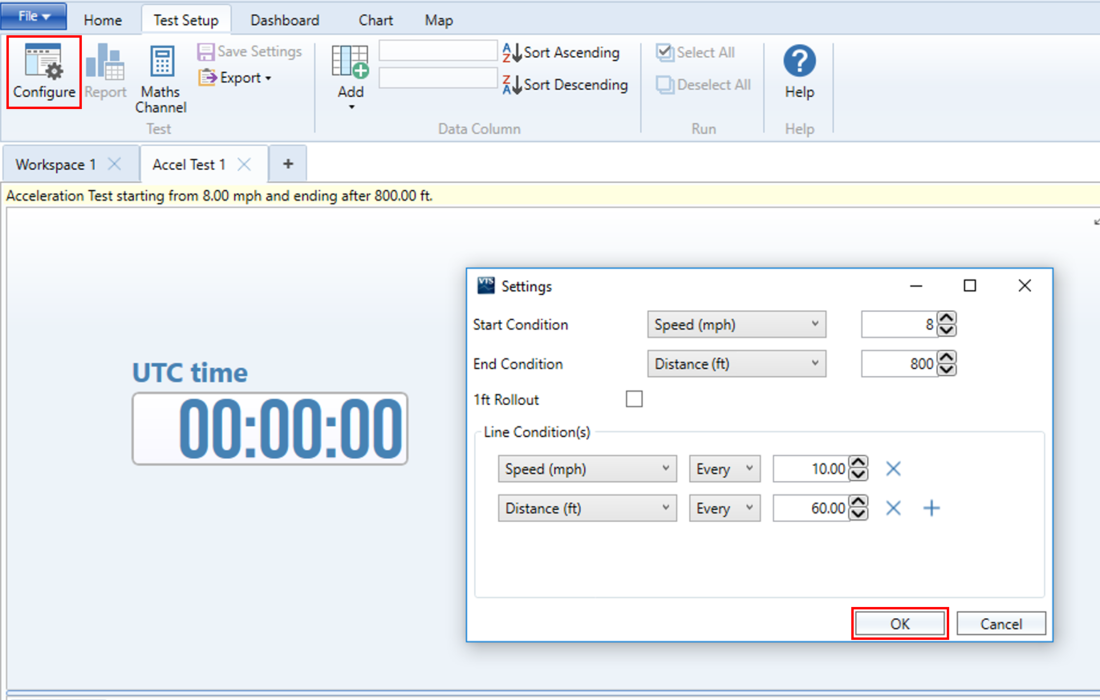Decrease the Start Condition value

[x=947, y=331]
